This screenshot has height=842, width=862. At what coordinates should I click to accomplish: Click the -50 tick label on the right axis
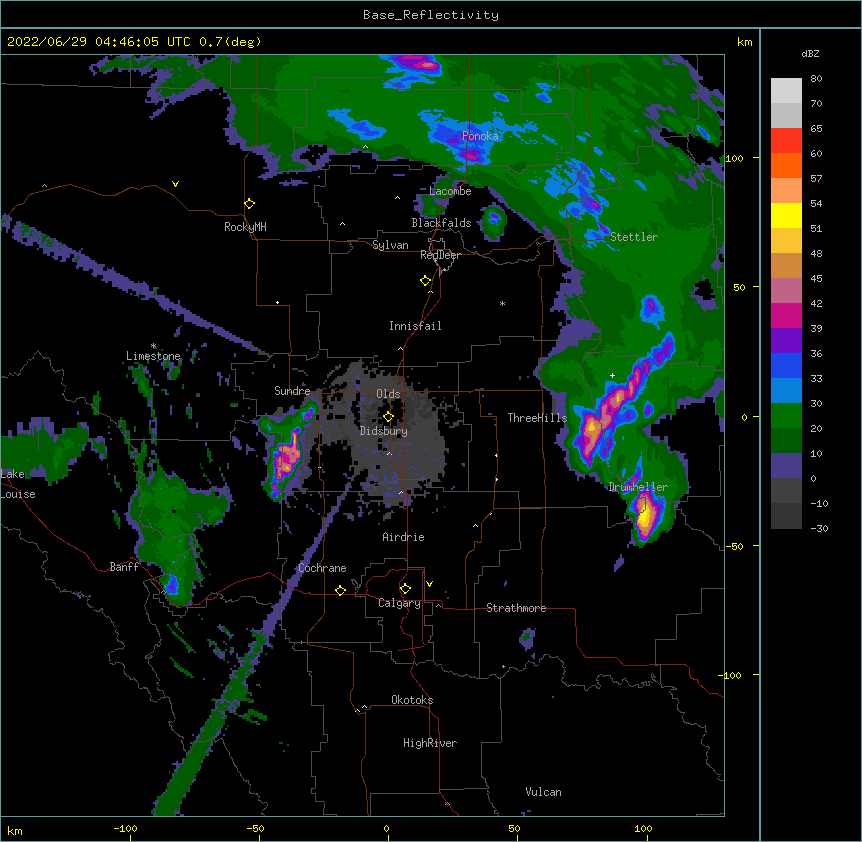point(734,546)
